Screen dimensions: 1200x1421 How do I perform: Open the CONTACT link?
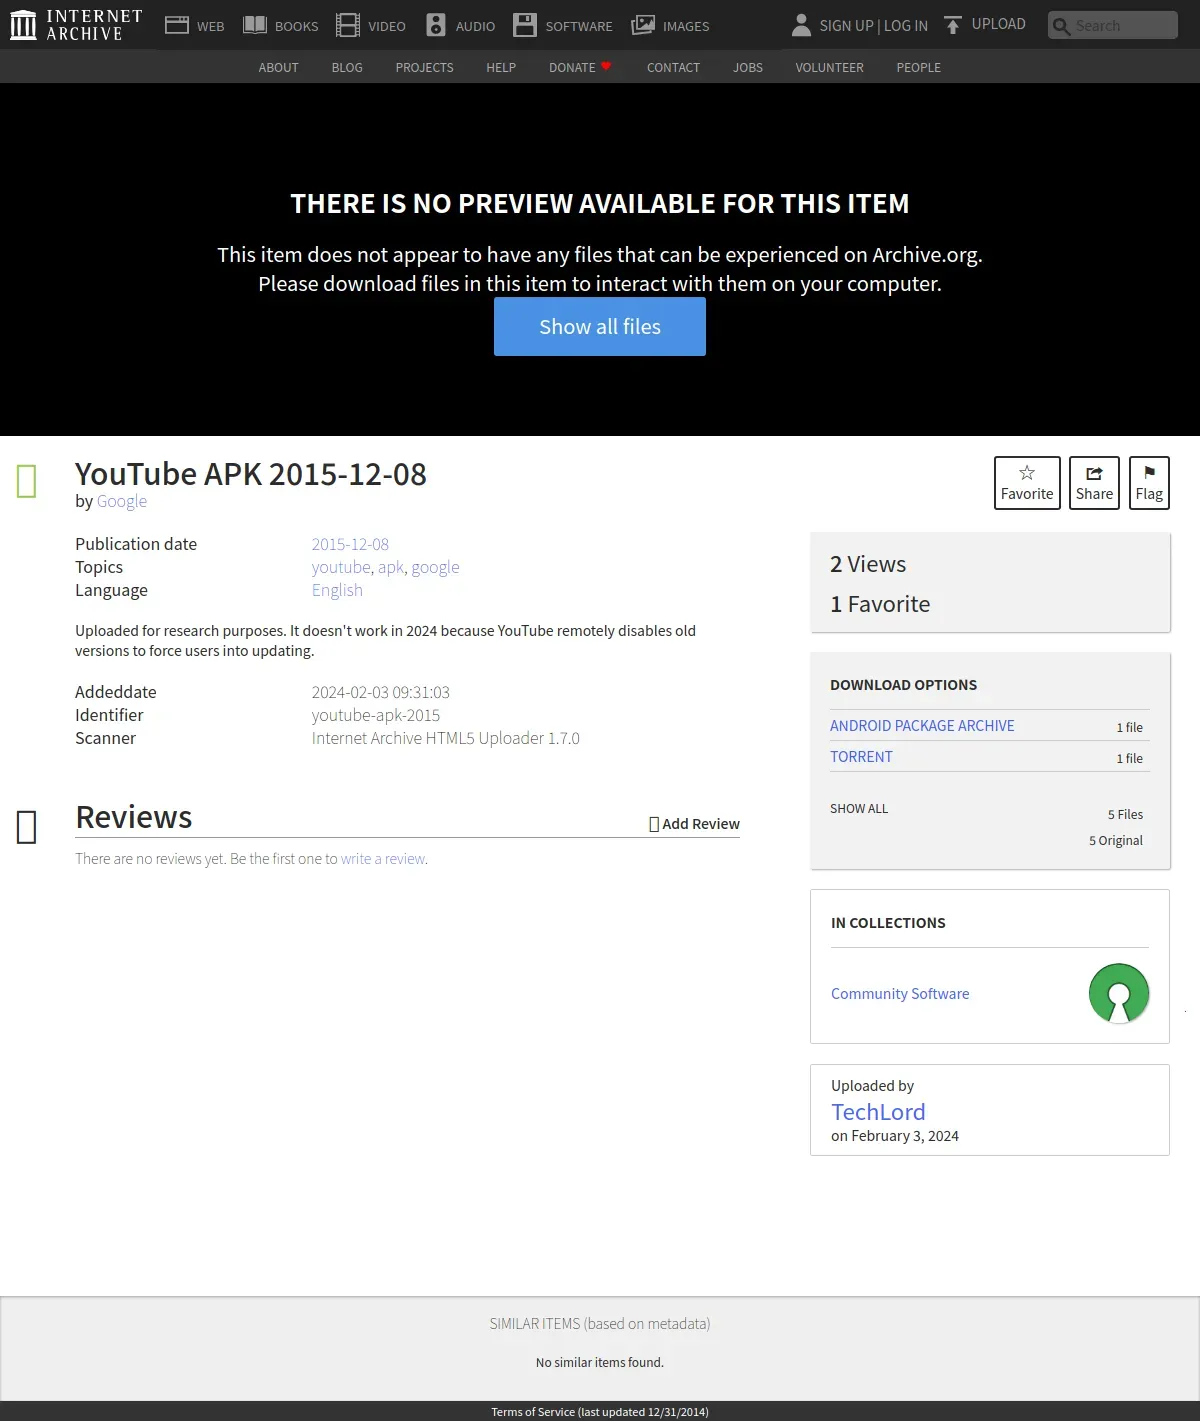[673, 67]
